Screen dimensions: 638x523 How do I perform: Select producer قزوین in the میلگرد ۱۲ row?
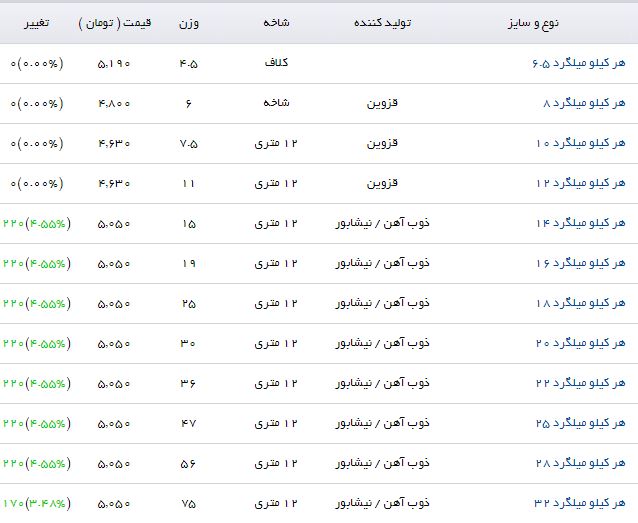(x=382, y=183)
